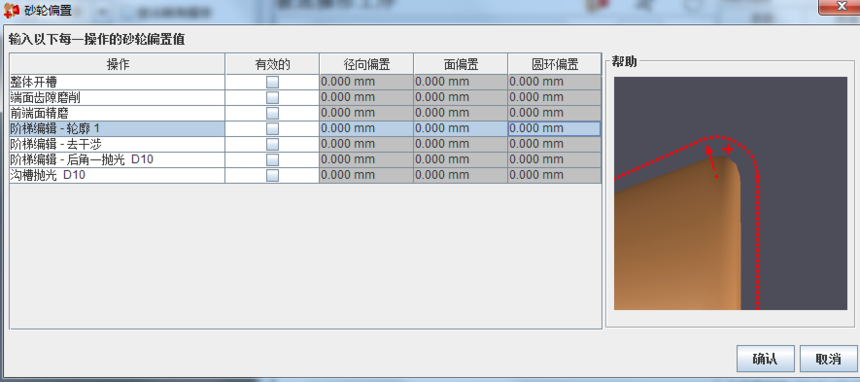Click the 径向偏置 column header
The width and height of the screenshot is (860, 382).
coord(366,64)
